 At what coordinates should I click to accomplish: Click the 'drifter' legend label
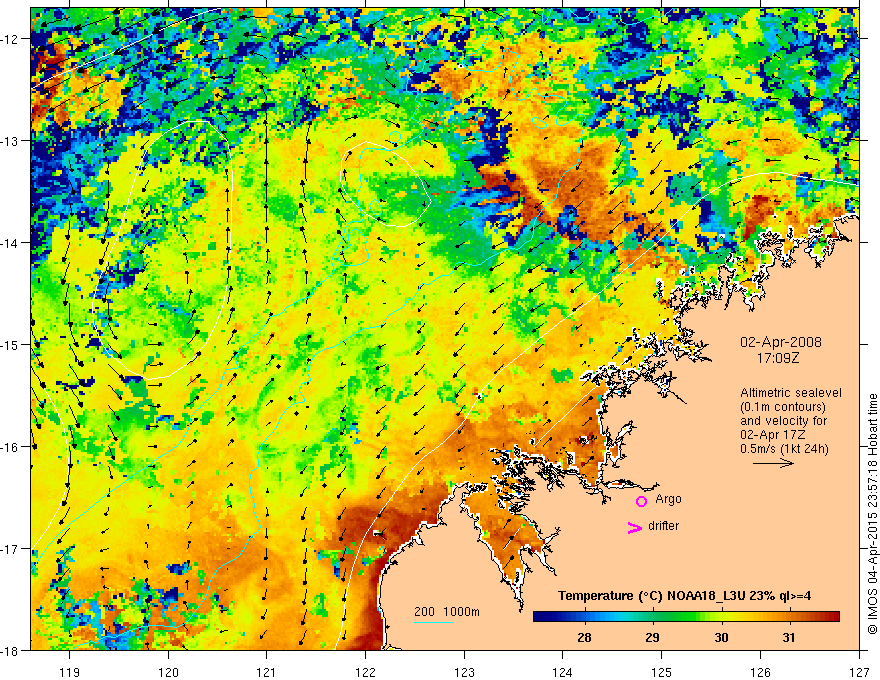[x=663, y=526]
